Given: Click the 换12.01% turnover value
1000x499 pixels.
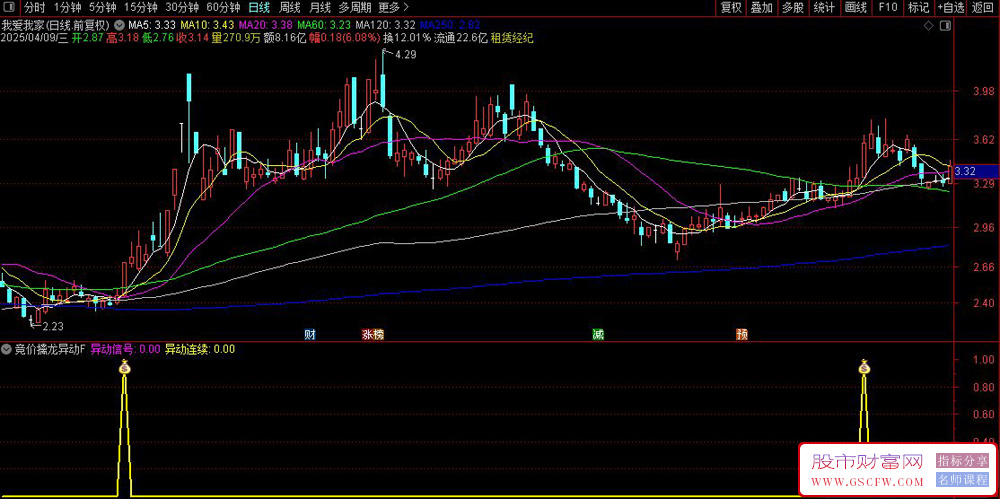Looking at the screenshot, I should point(407,38).
